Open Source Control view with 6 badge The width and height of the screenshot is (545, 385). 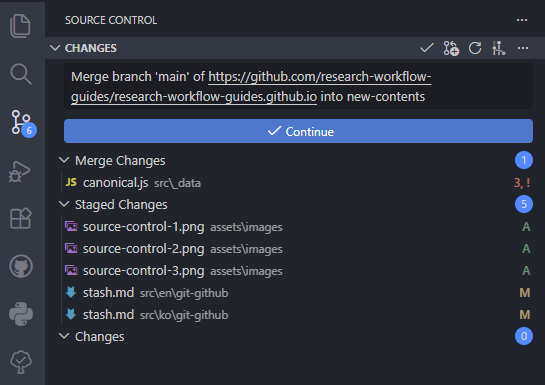pyautogui.click(x=23, y=123)
